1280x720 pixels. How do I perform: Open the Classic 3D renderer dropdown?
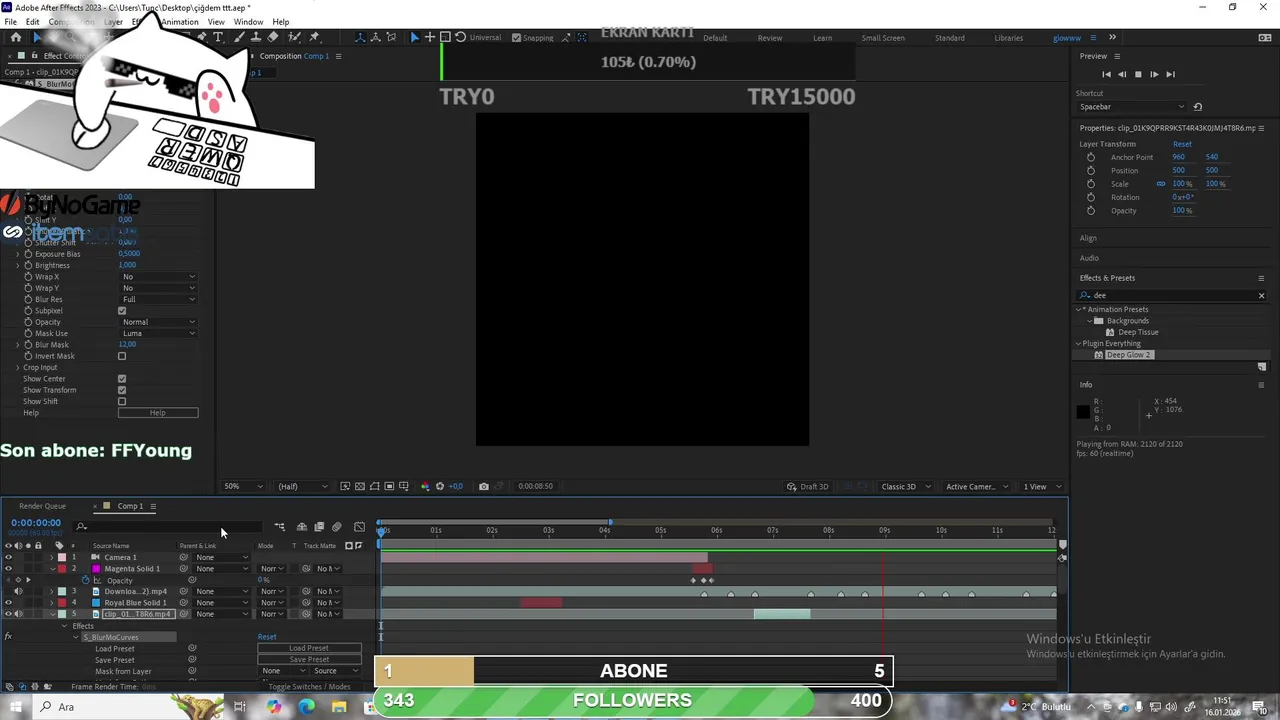(905, 487)
